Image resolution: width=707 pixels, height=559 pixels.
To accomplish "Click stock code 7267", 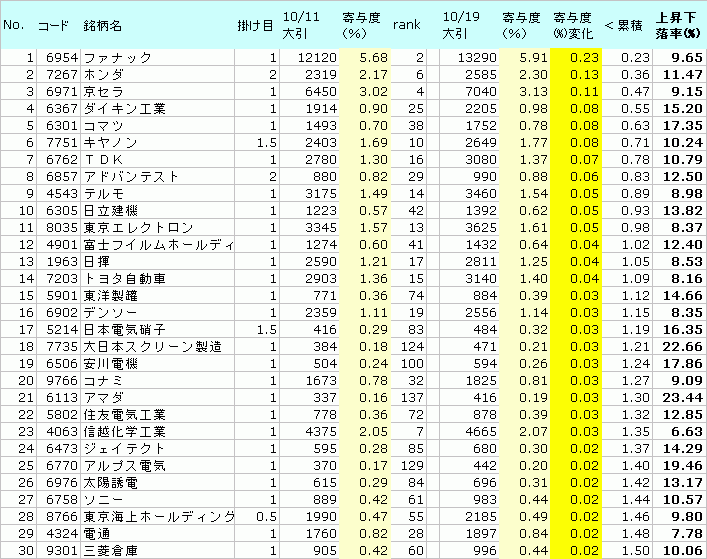I will click(62, 75).
